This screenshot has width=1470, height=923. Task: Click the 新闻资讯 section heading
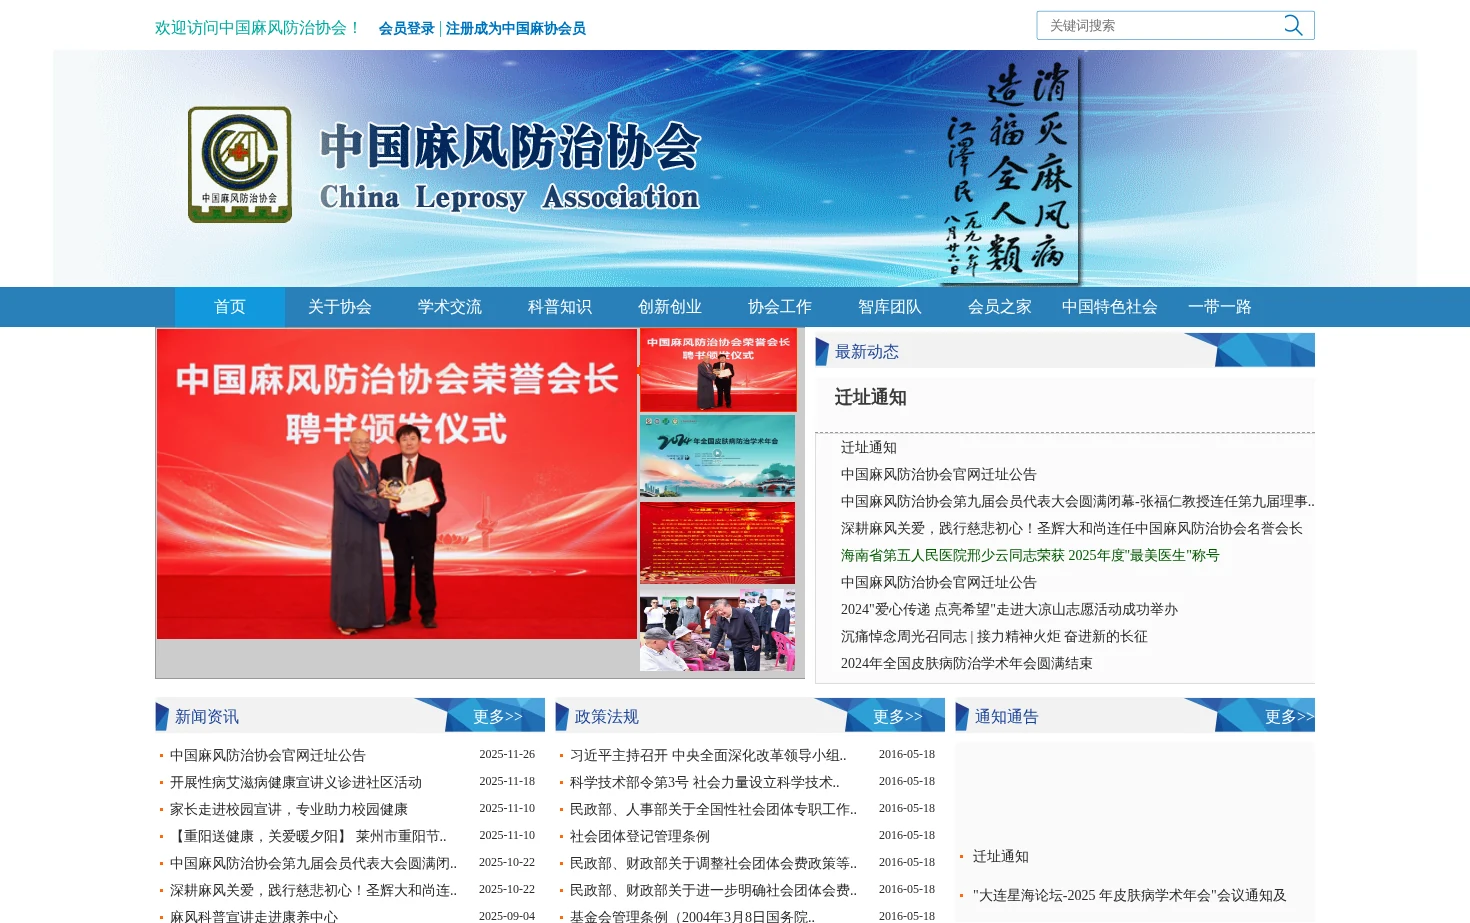tap(207, 716)
